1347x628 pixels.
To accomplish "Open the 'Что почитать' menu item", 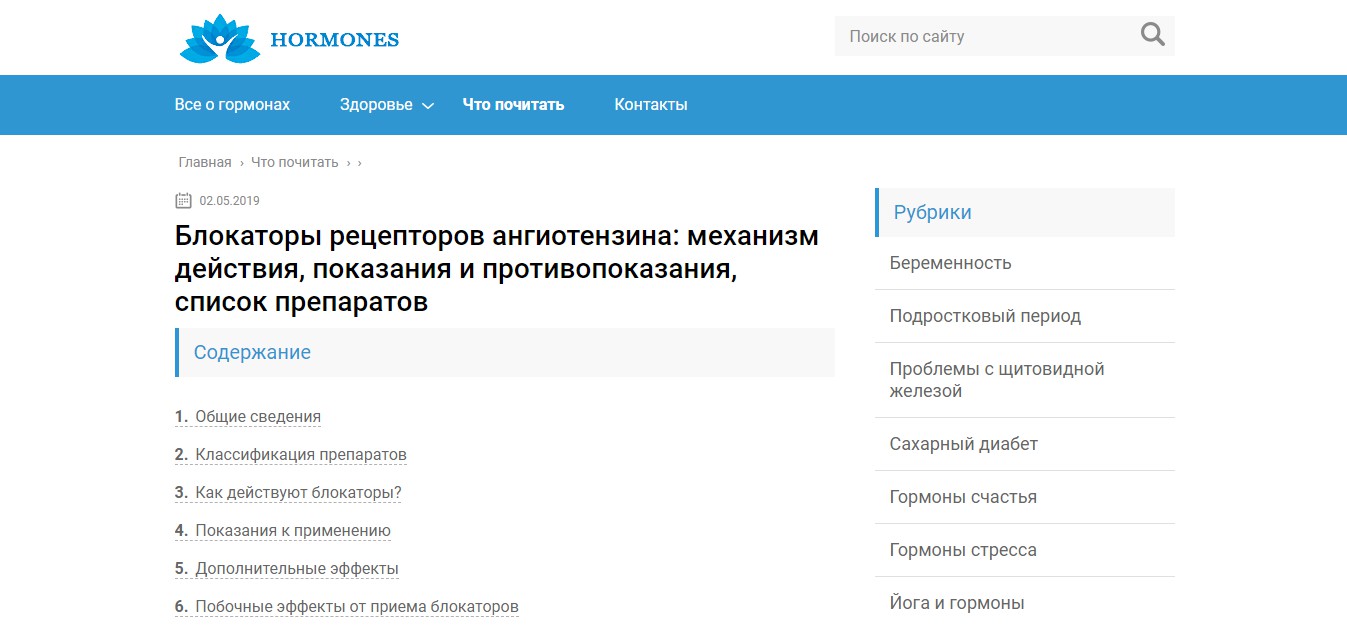I will tap(513, 104).
